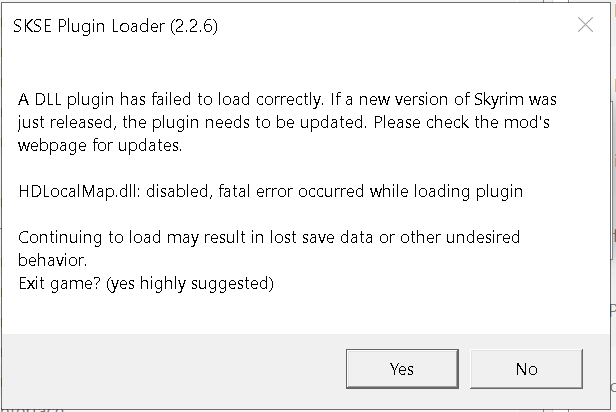616x412 pixels.
Task: Click the (2.2.6) version number in title
Action: (194, 26)
